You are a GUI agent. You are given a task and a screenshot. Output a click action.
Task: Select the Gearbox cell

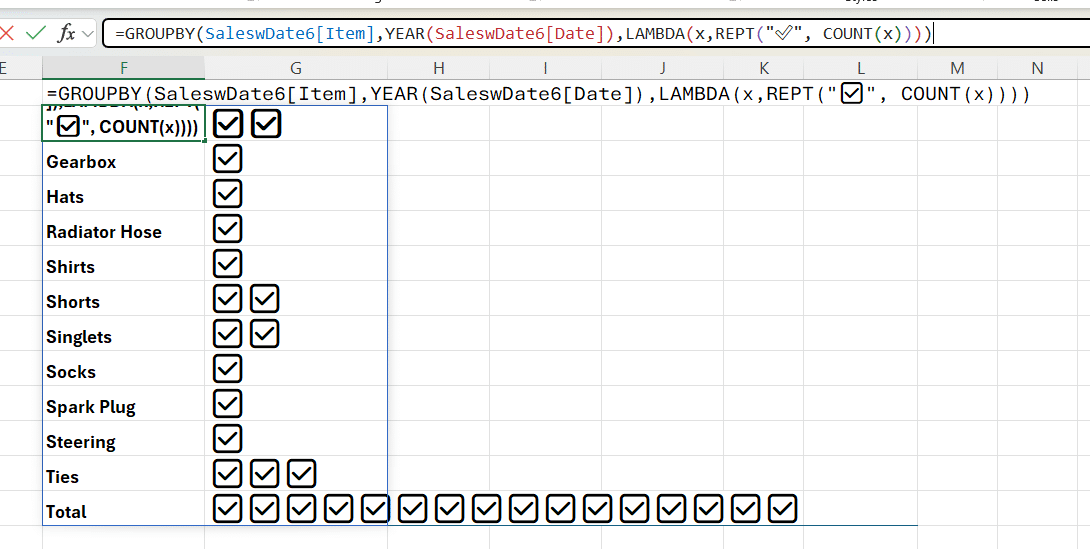(x=81, y=162)
